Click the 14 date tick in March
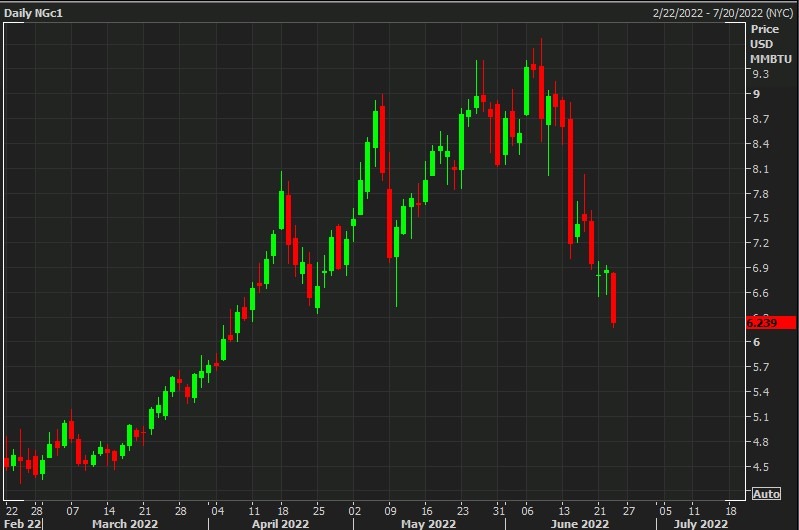The width and height of the screenshot is (799, 530). (x=109, y=511)
